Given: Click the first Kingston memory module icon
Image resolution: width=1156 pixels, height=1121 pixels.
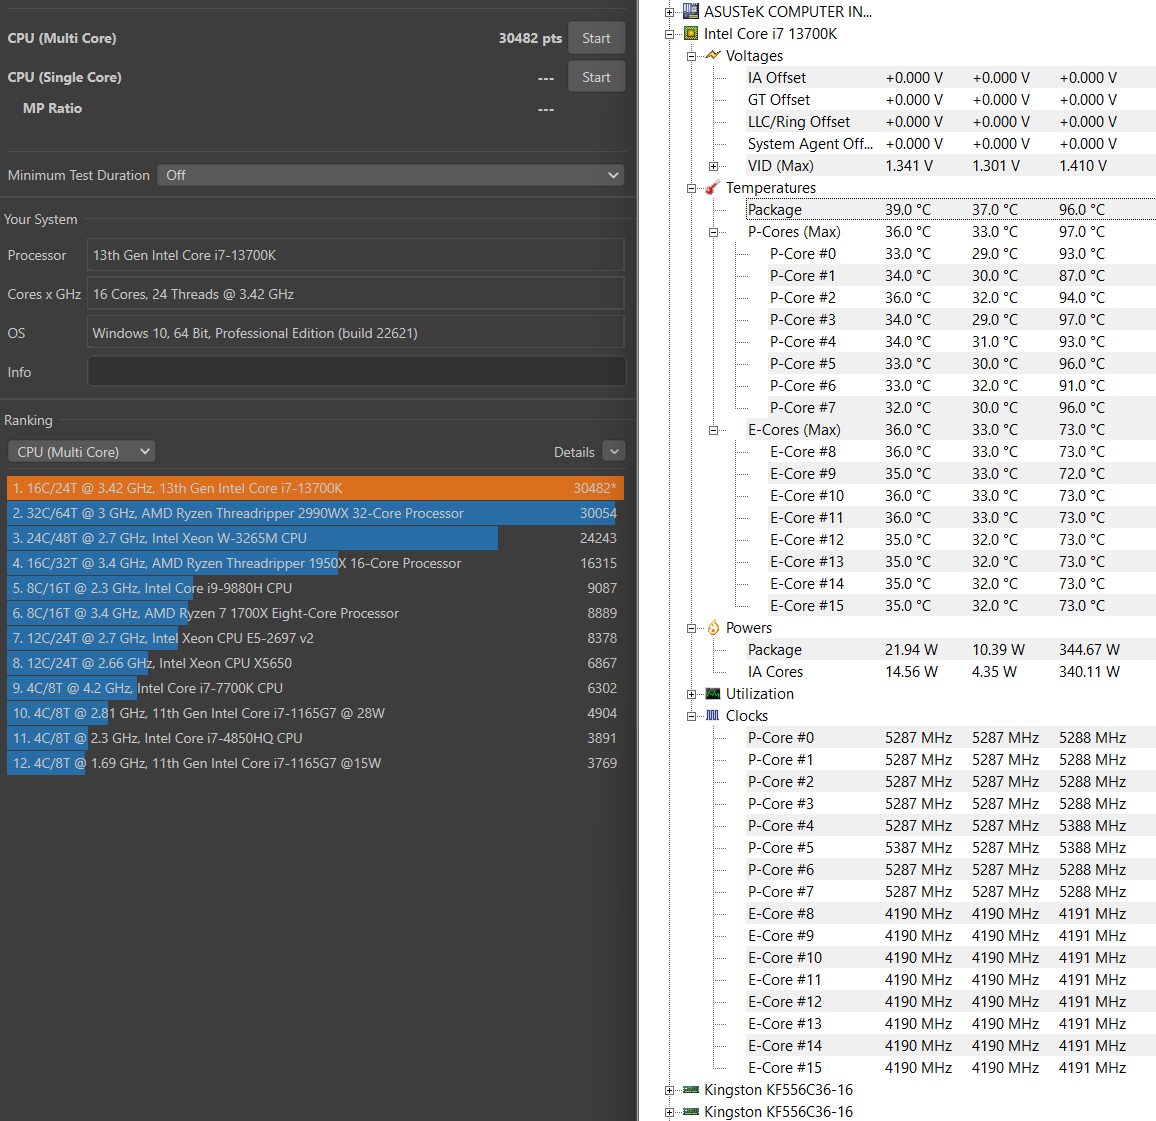Looking at the screenshot, I should tap(691, 1089).
